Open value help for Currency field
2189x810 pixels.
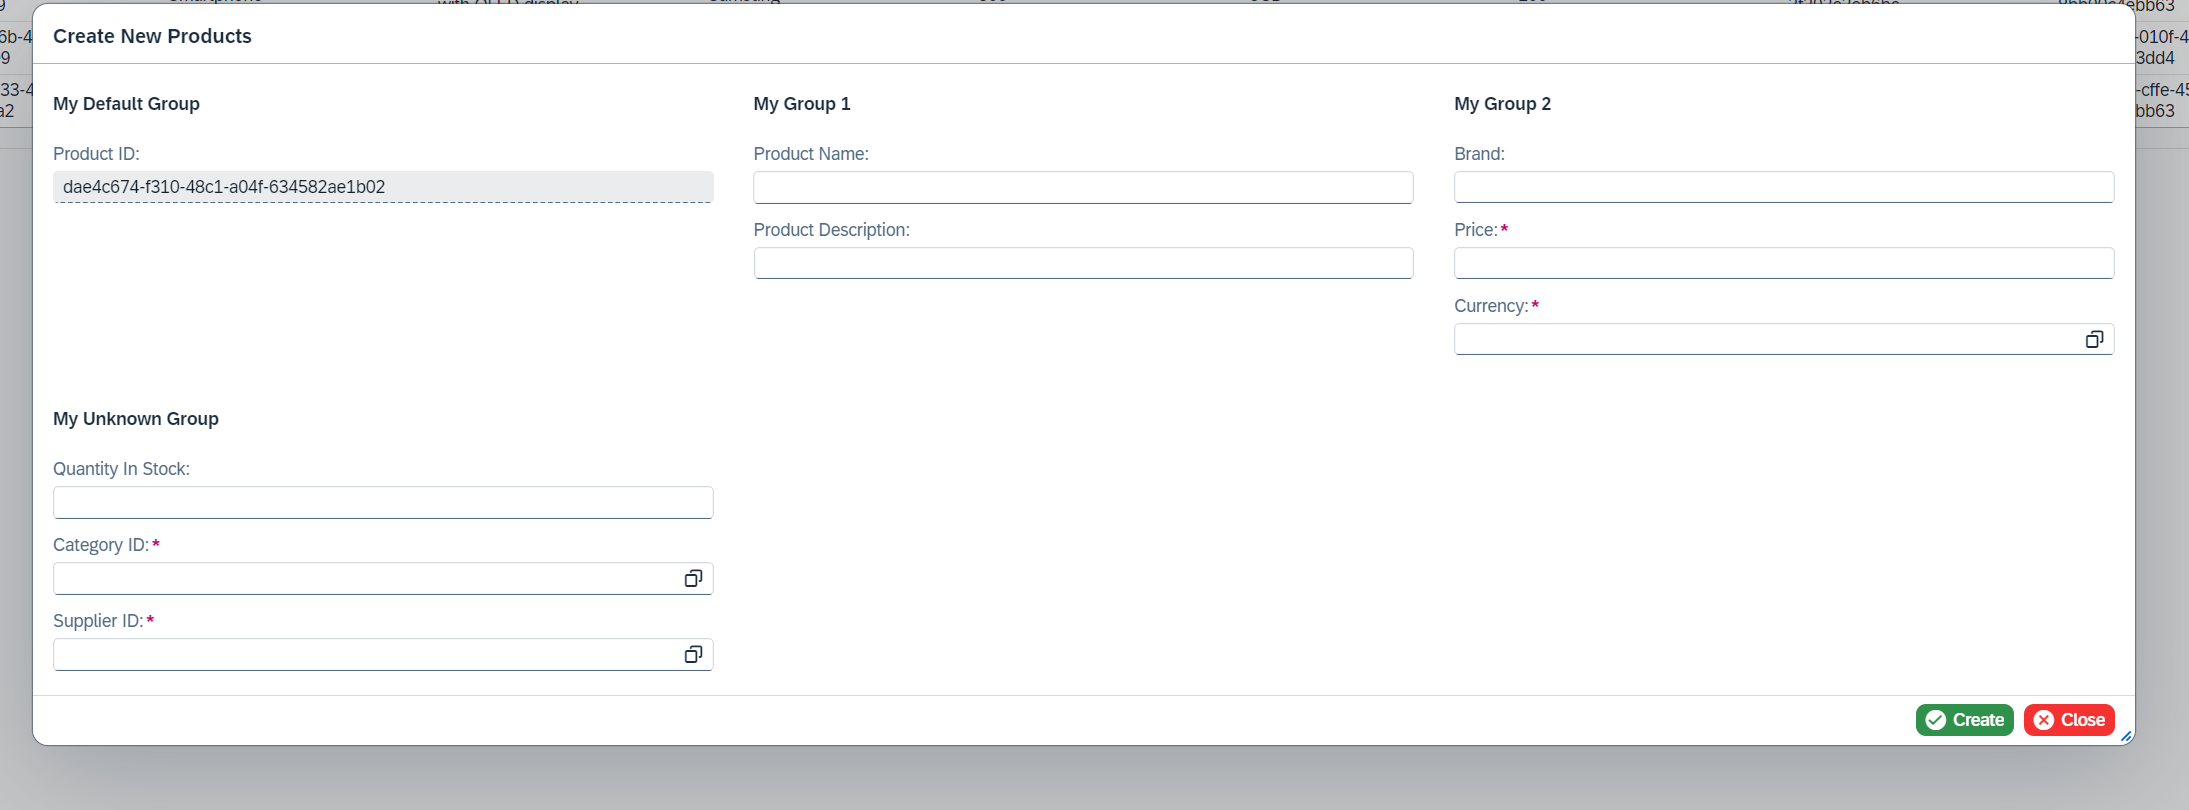click(2094, 340)
